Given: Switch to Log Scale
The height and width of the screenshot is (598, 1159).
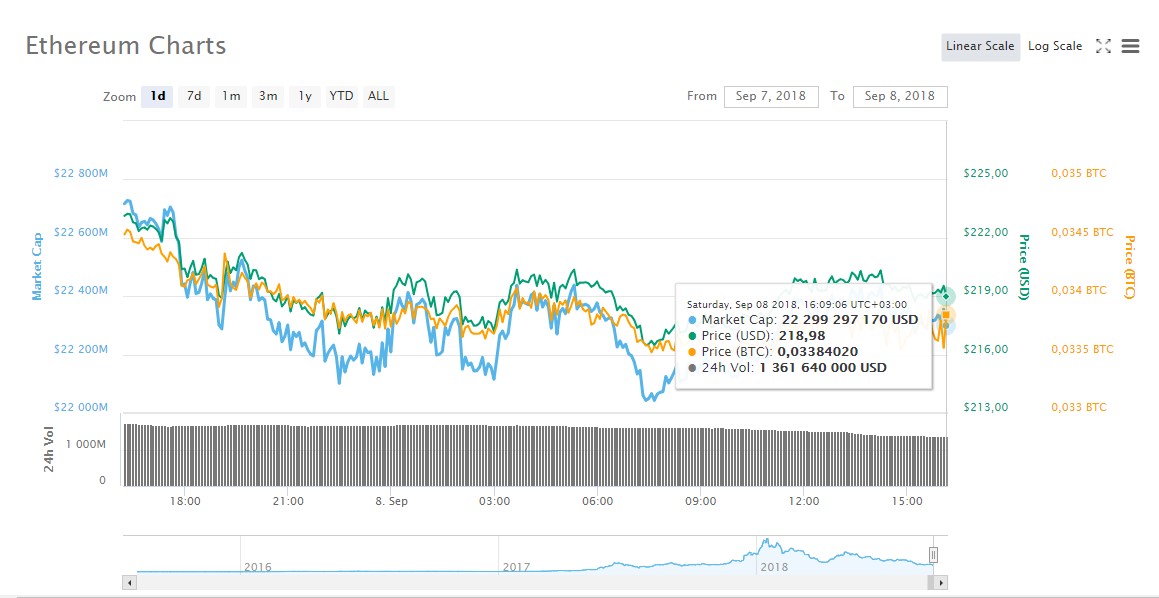Looking at the screenshot, I should tap(1054, 46).
